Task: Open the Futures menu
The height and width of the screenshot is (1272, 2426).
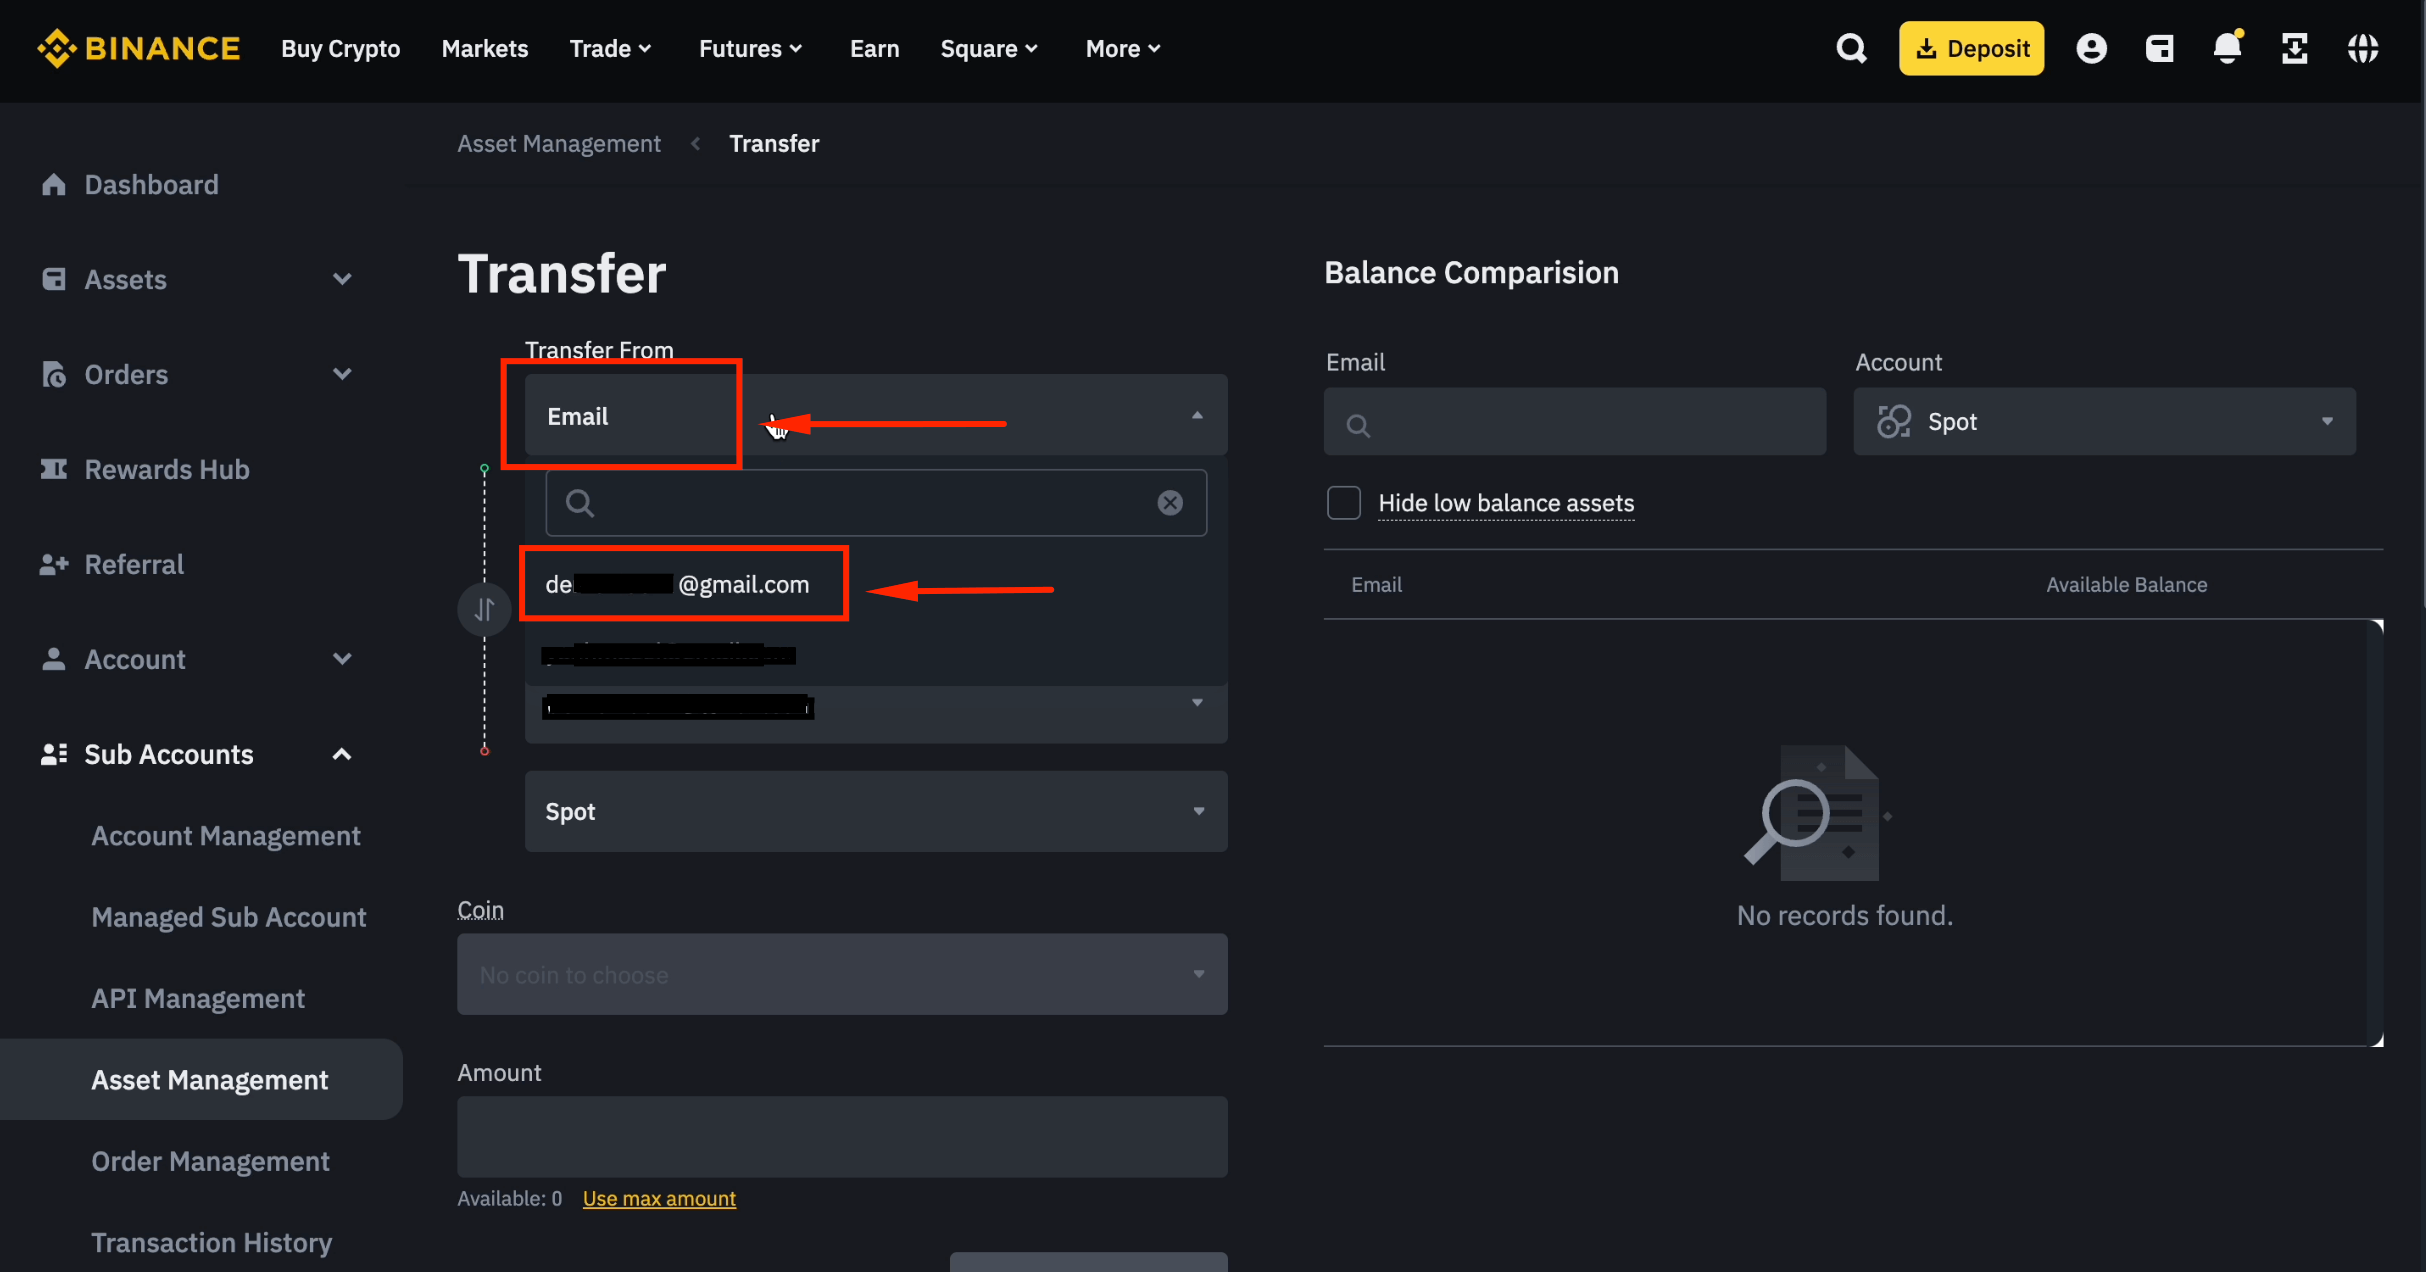Action: [x=750, y=48]
